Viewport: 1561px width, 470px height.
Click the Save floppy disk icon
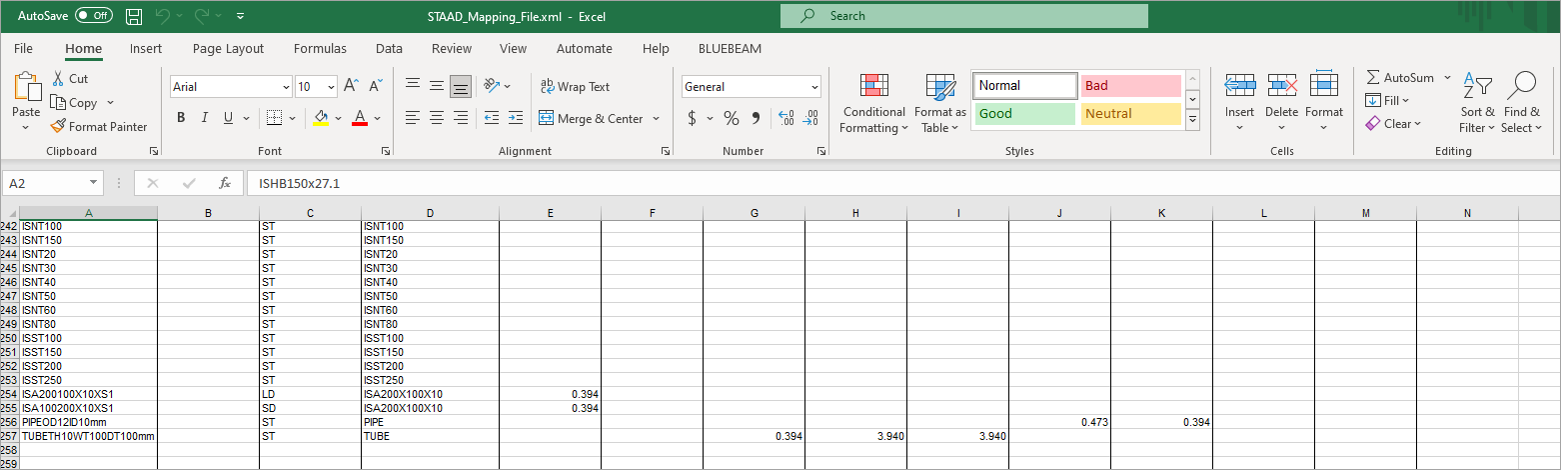point(134,16)
